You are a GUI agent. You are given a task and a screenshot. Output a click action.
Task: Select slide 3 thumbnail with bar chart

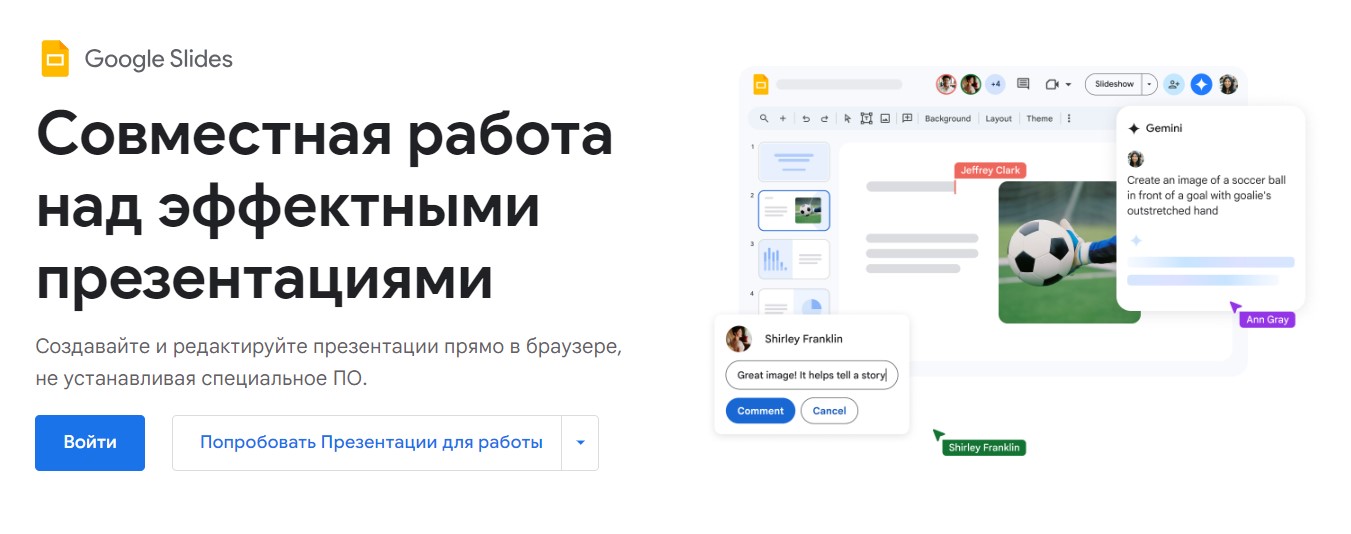[x=793, y=259]
